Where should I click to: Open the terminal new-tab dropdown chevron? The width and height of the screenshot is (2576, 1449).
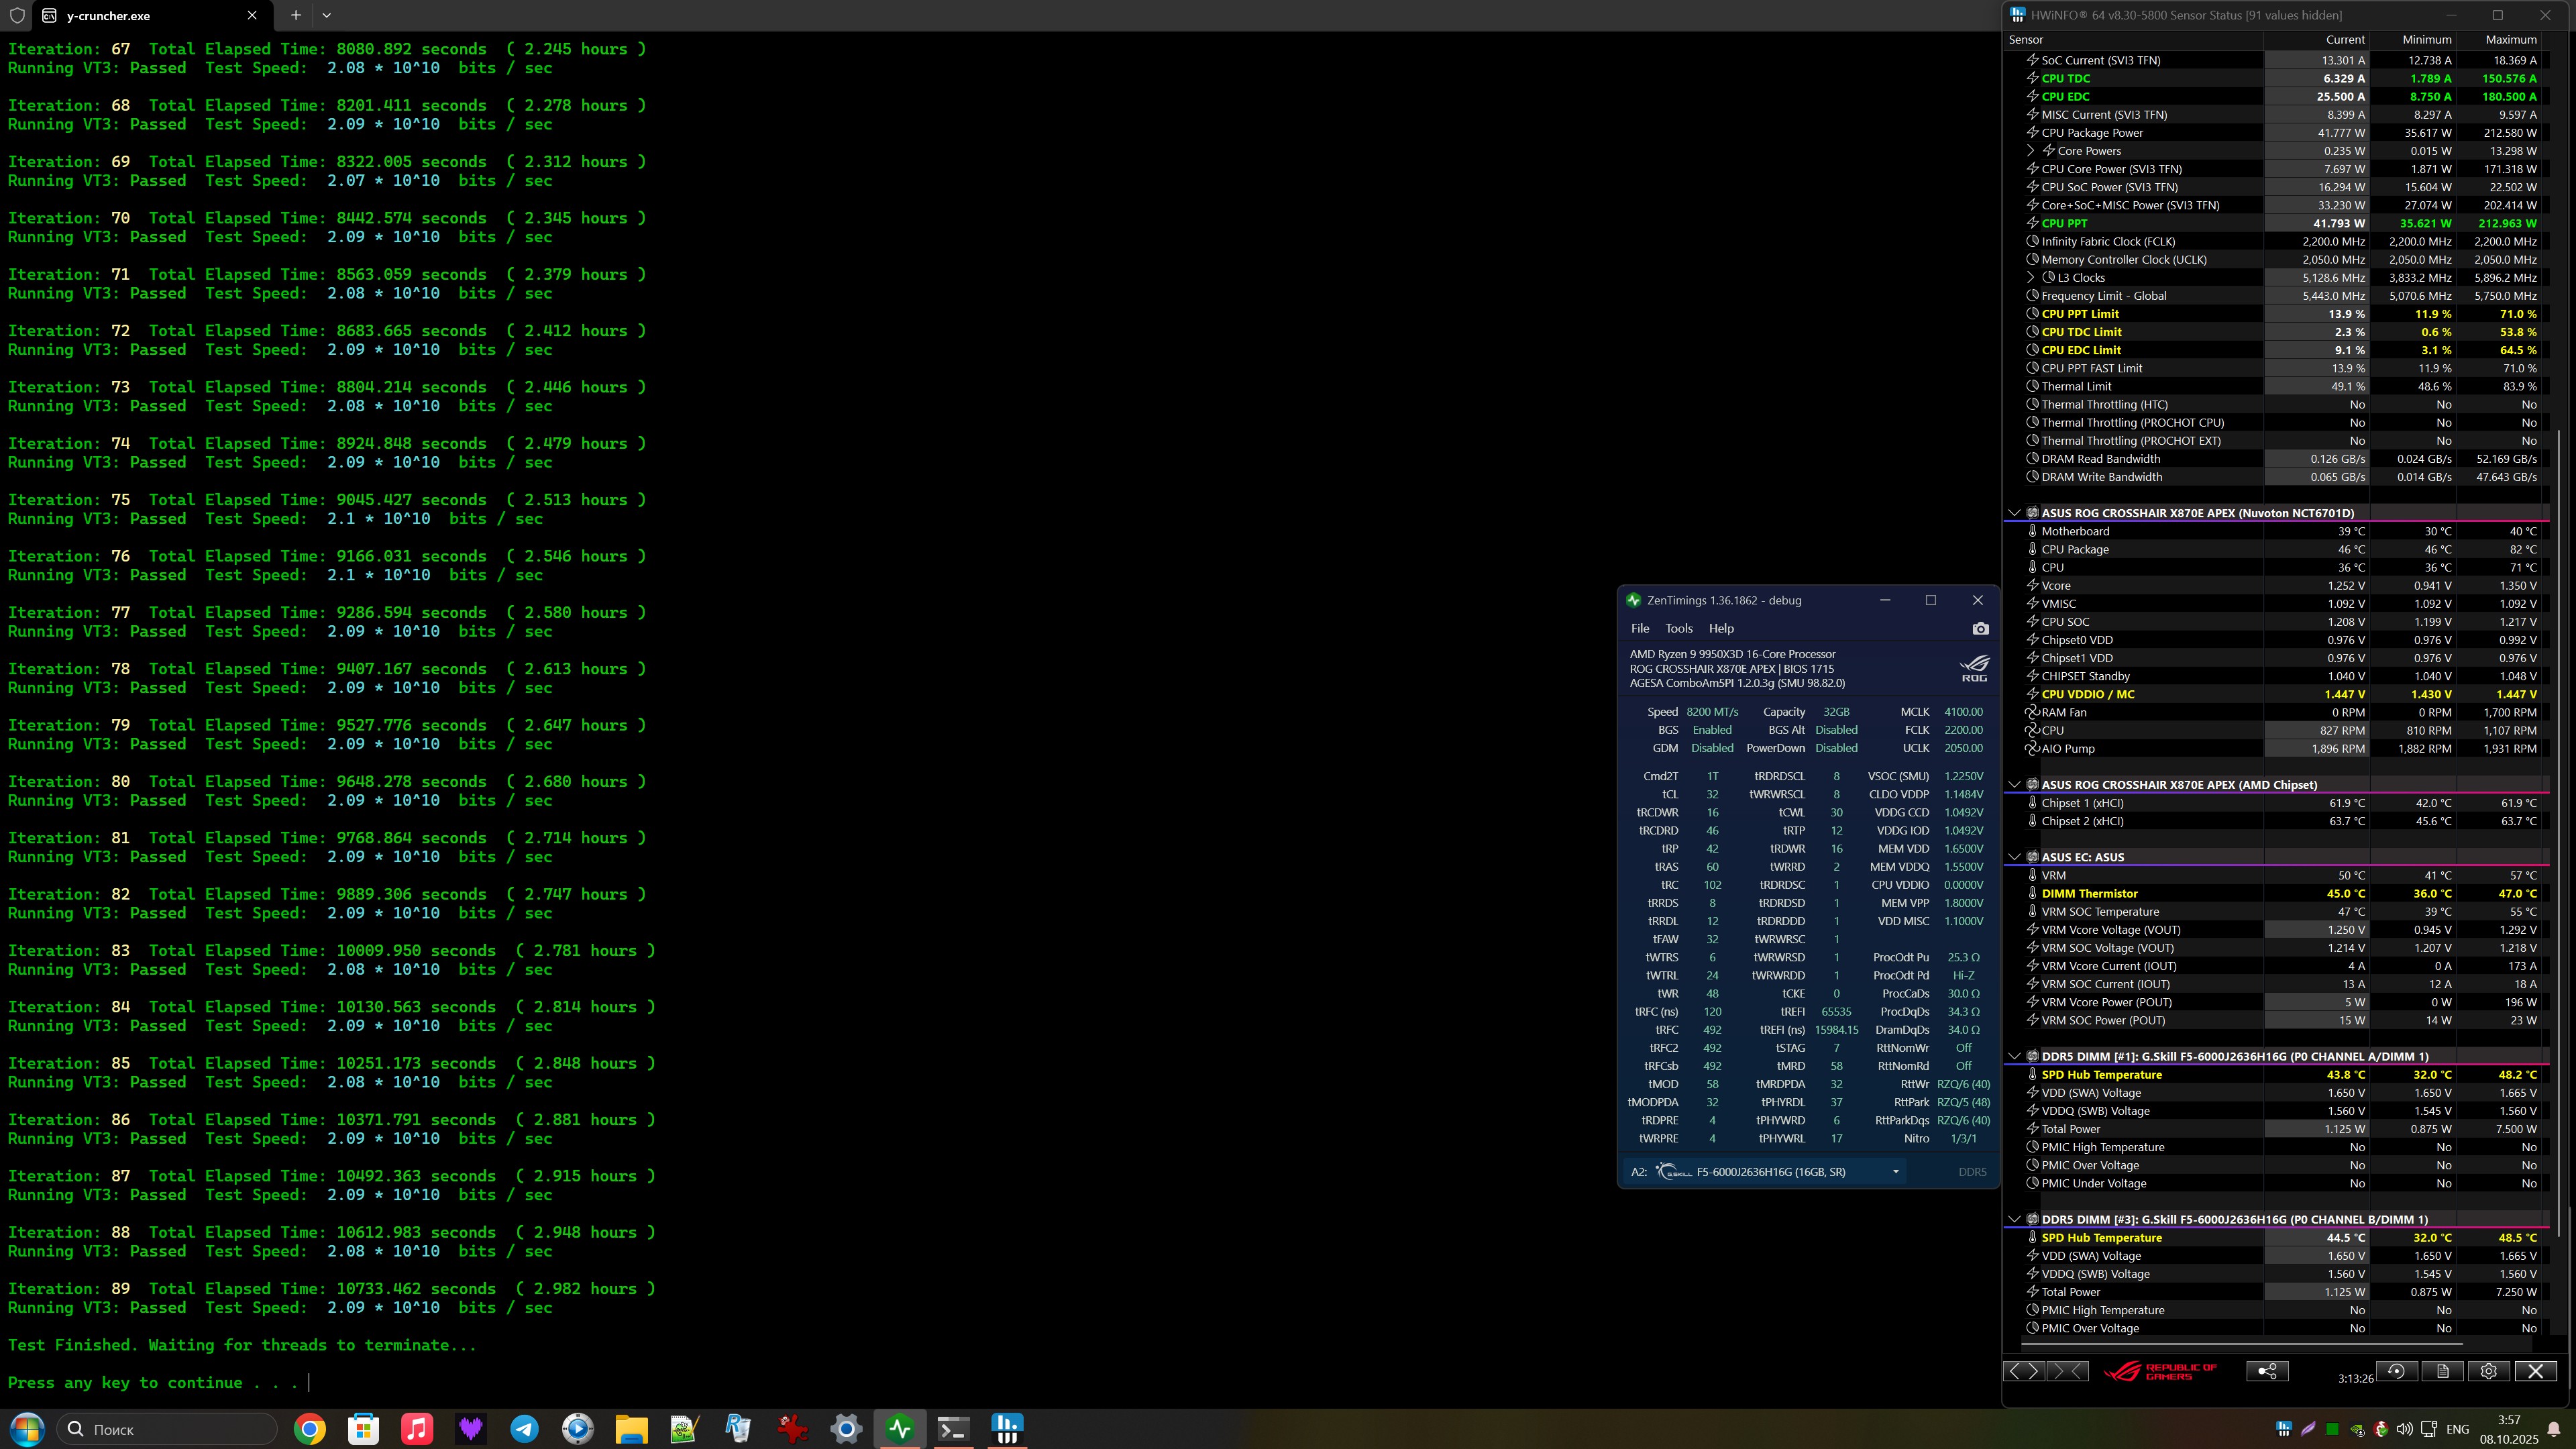326,15
